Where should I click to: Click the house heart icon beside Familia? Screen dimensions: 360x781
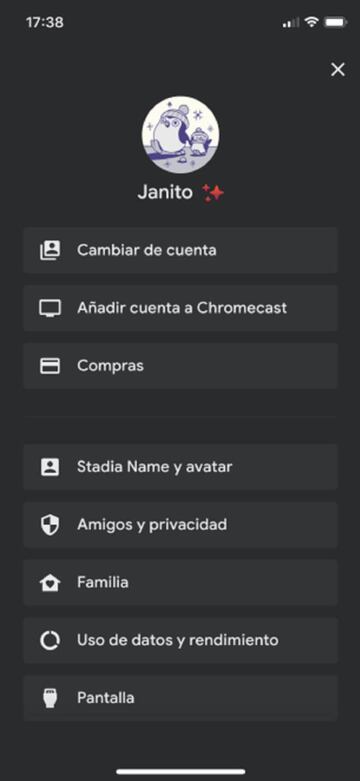click(x=50, y=583)
